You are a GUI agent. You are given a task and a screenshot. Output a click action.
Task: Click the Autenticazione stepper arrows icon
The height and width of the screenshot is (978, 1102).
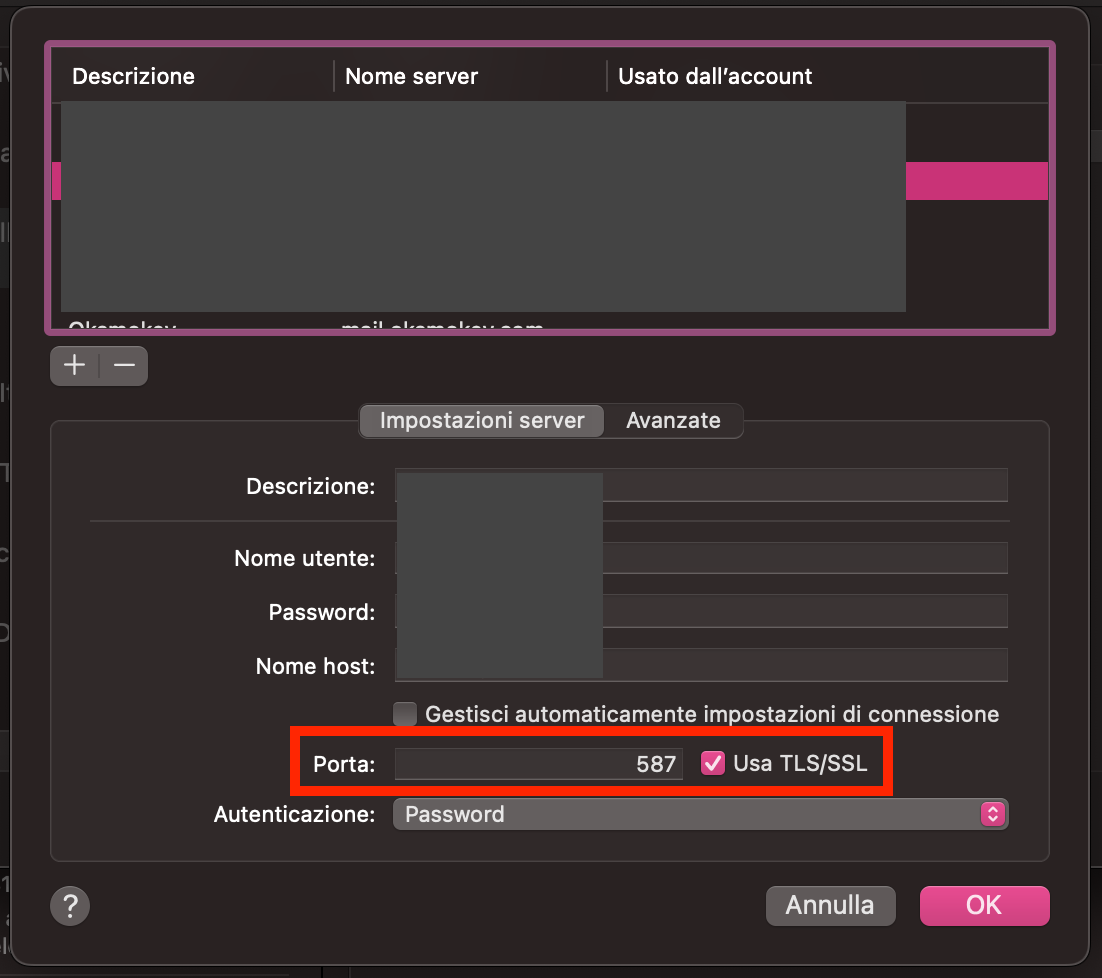(x=991, y=814)
